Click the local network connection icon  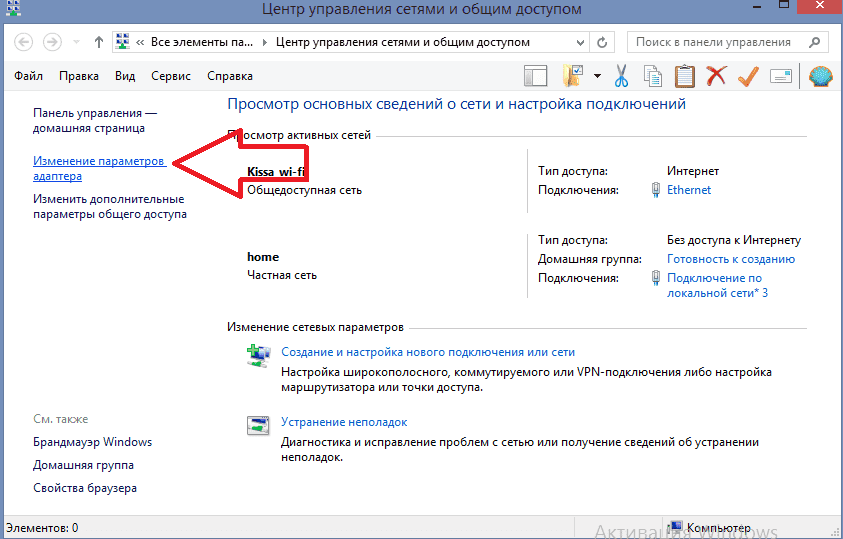tap(656, 278)
